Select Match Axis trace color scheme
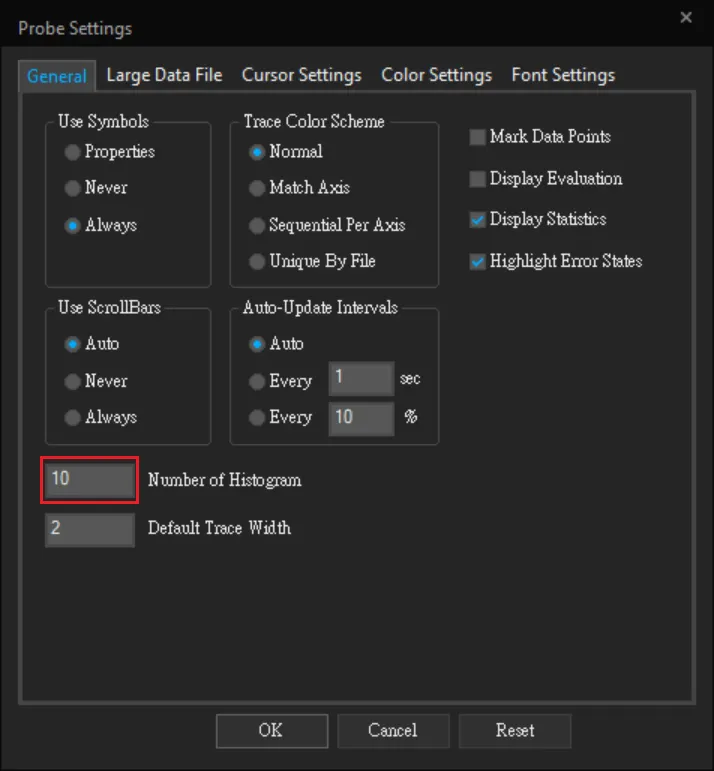 tap(257, 189)
